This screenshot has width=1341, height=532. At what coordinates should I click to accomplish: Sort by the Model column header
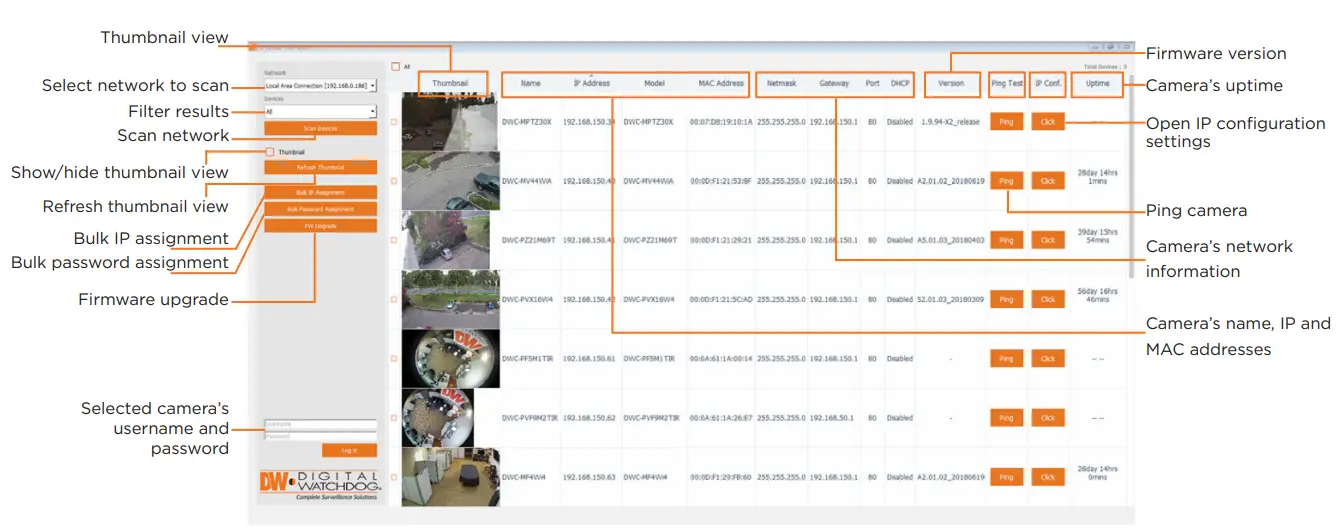pyautogui.click(x=654, y=84)
